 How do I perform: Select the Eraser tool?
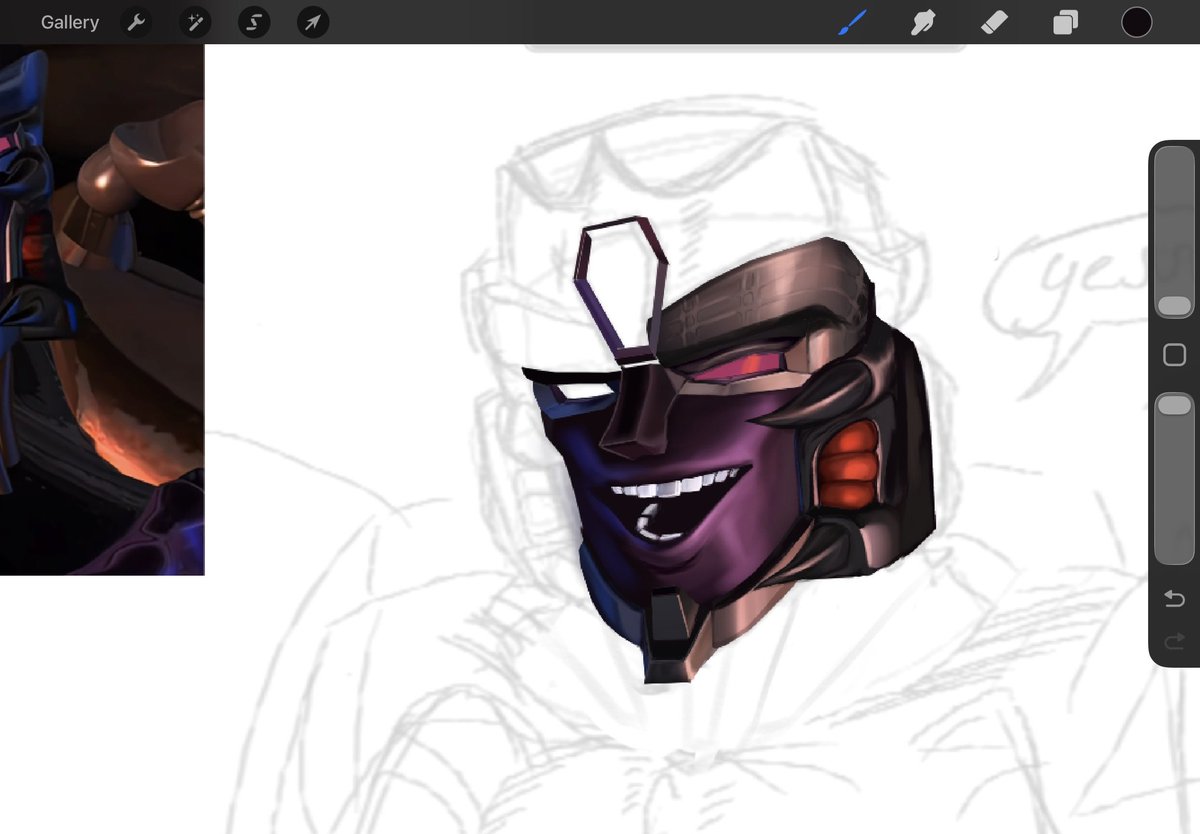point(994,22)
